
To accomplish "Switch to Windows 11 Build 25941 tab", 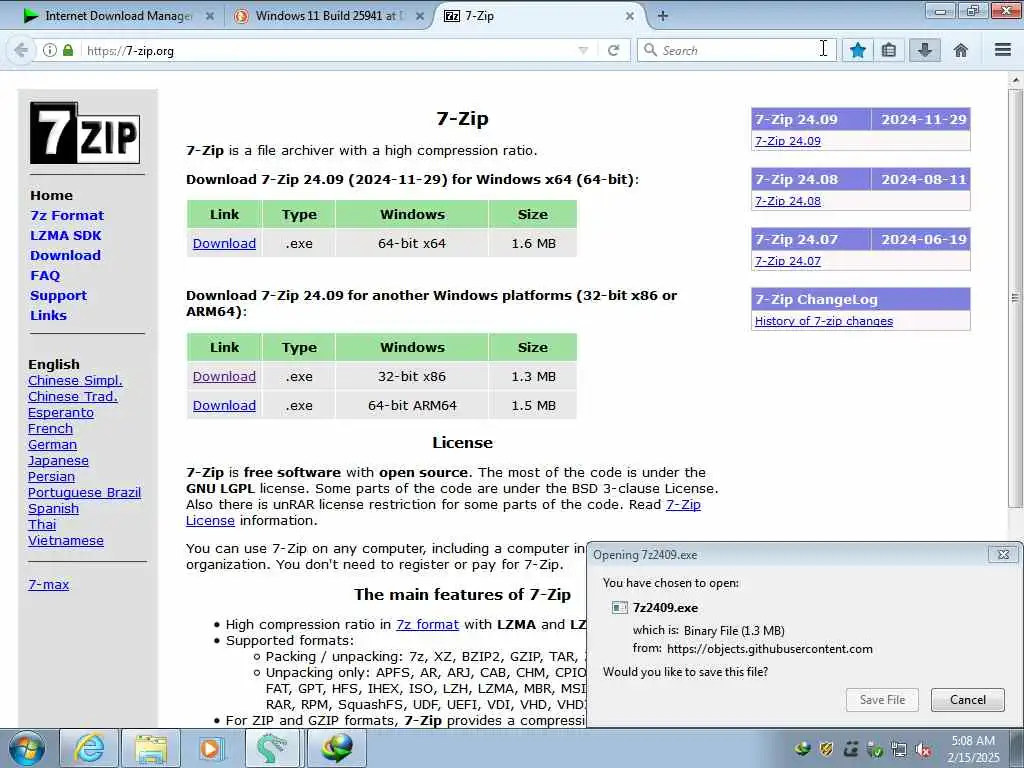I will pos(330,16).
